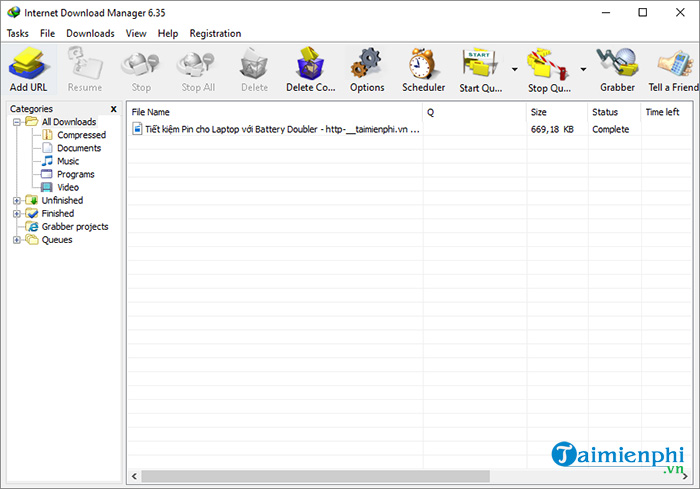Select the Grabber projects label
The image size is (700, 489).
coord(75,226)
